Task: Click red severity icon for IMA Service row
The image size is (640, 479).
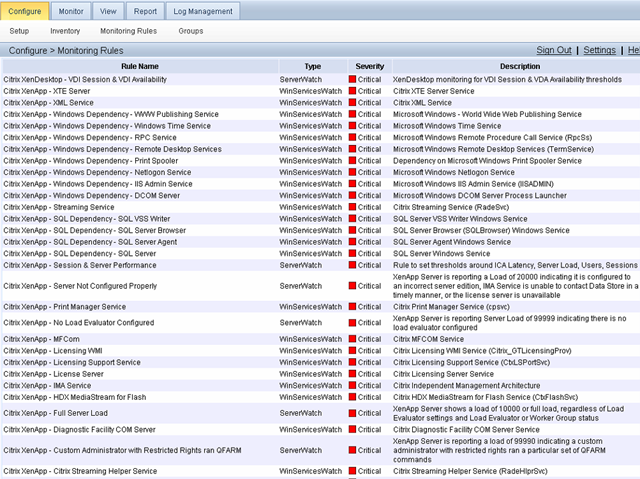Action: coord(352,385)
